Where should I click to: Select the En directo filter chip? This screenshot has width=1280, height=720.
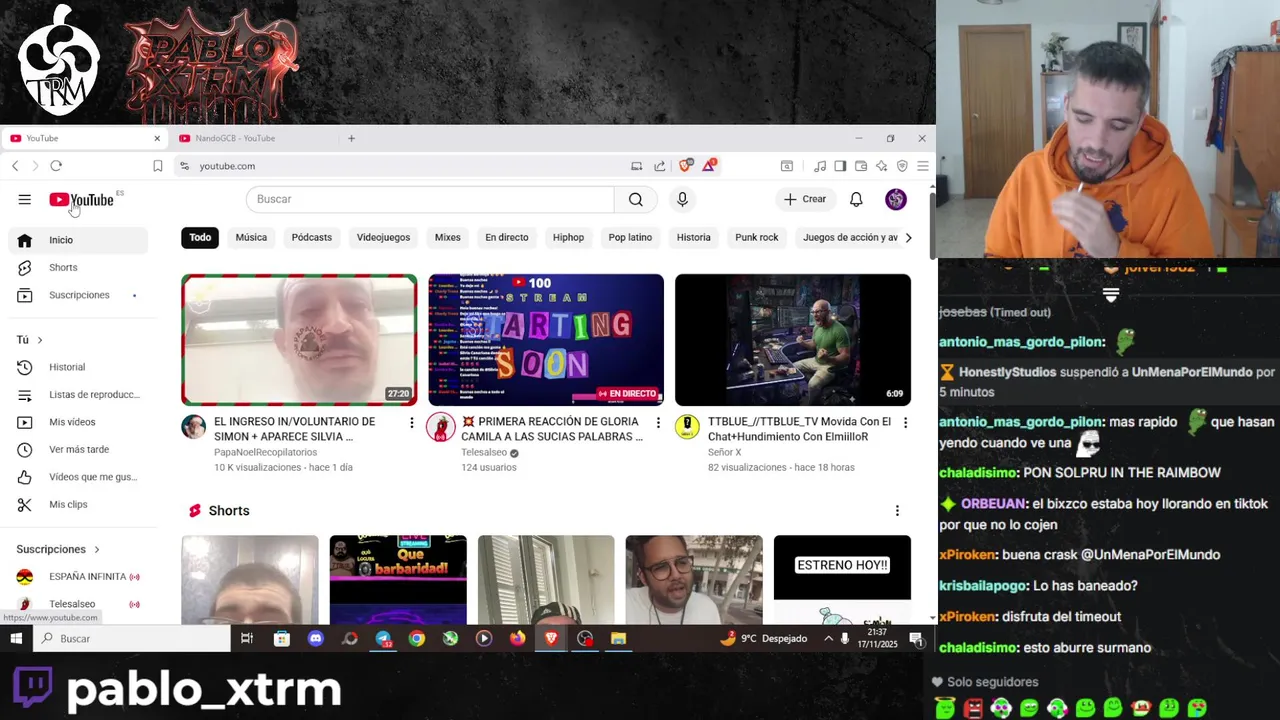pyautogui.click(x=507, y=237)
